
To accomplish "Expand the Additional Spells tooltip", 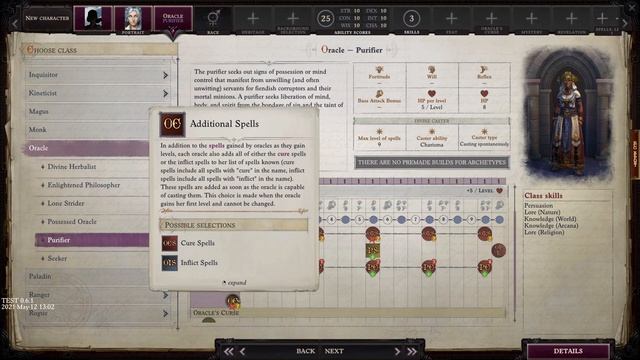I will (x=235, y=282).
